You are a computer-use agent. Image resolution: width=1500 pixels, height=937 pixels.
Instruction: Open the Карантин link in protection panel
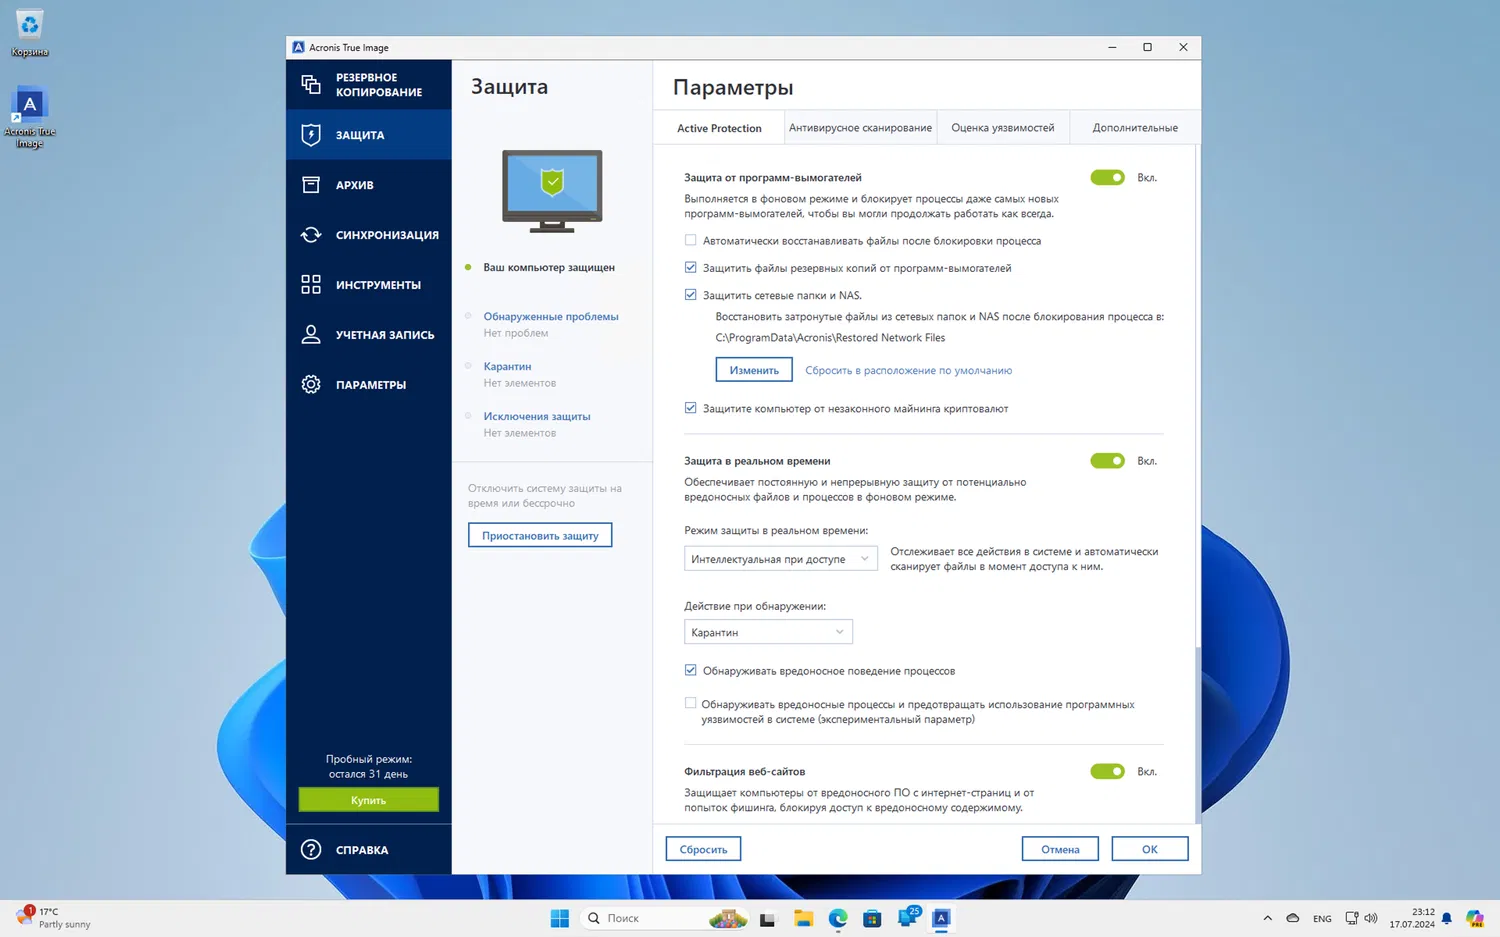507,367
